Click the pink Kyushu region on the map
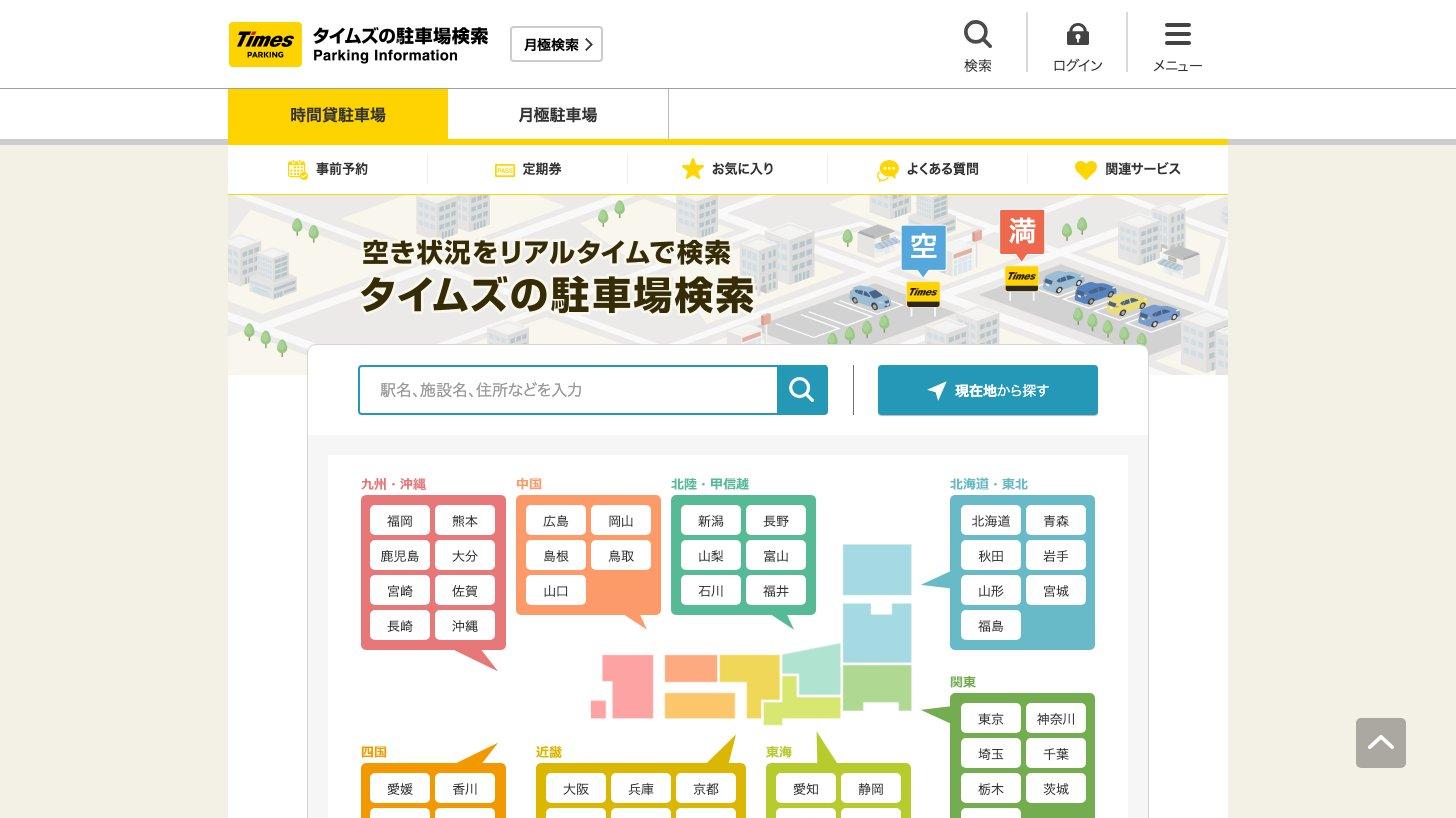The height and width of the screenshot is (818, 1456). [627, 687]
